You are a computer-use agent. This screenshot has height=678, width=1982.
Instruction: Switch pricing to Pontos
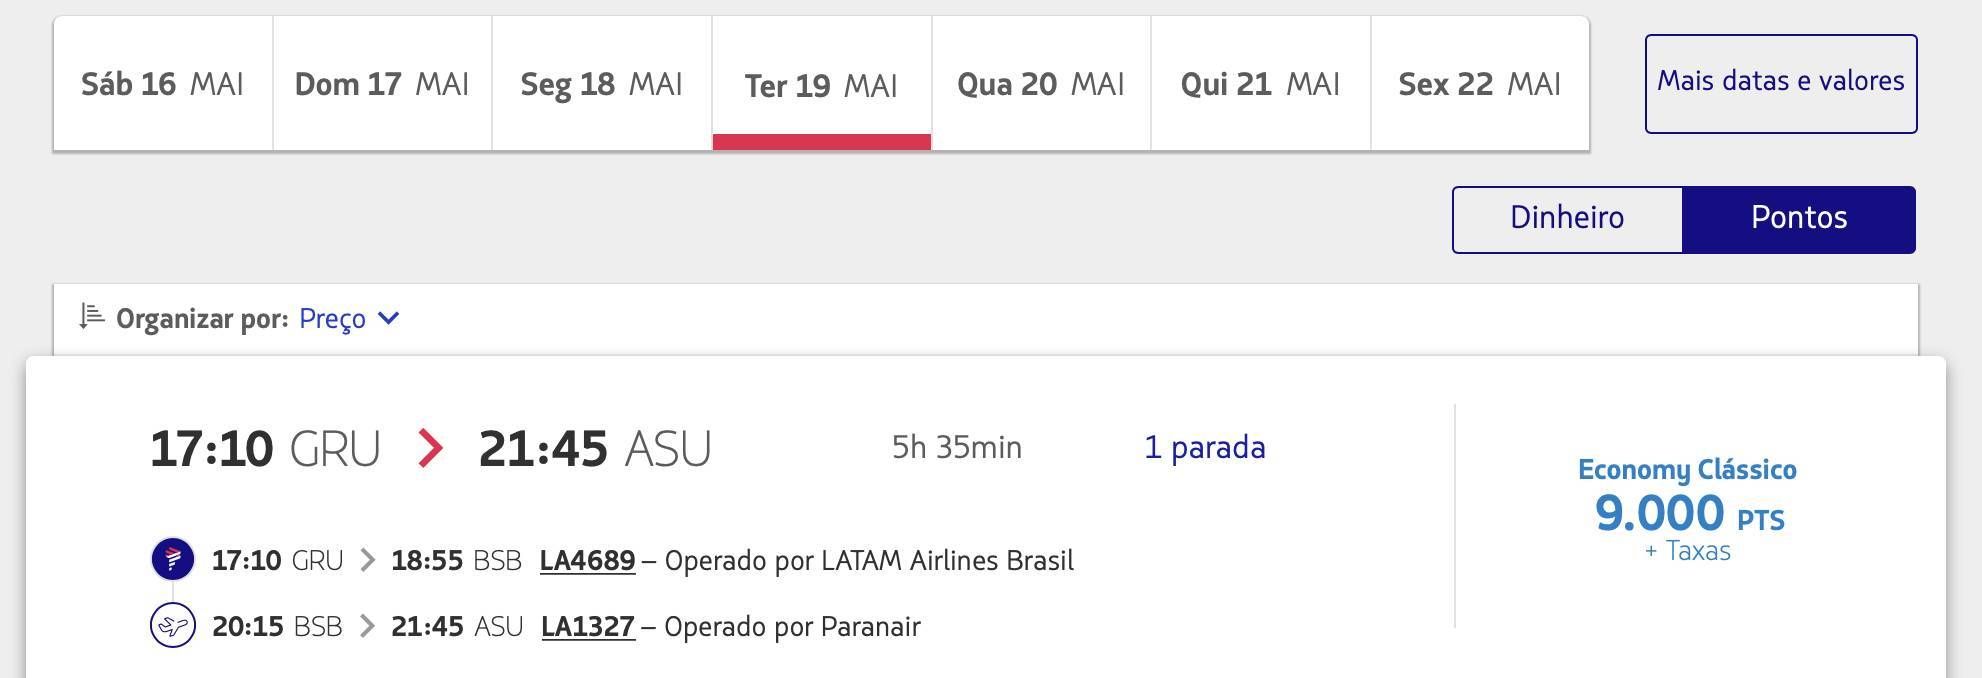point(1799,219)
